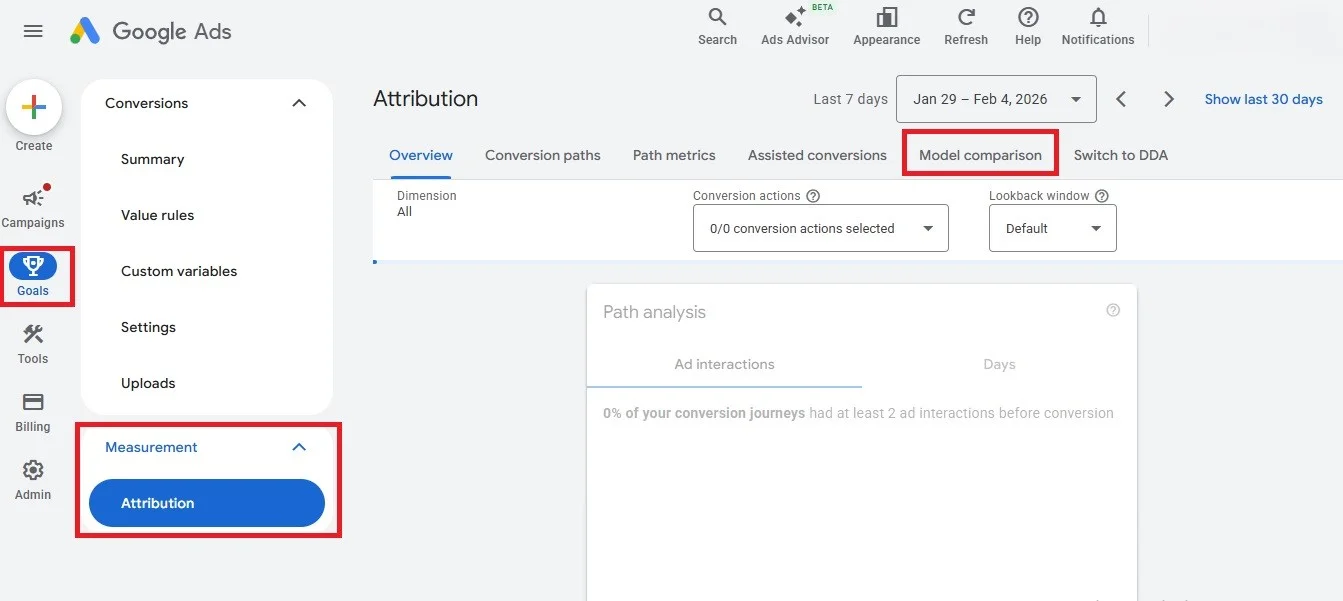The width and height of the screenshot is (1343, 601).
Task: Click the Show last 30 days link
Action: pyautogui.click(x=1263, y=99)
